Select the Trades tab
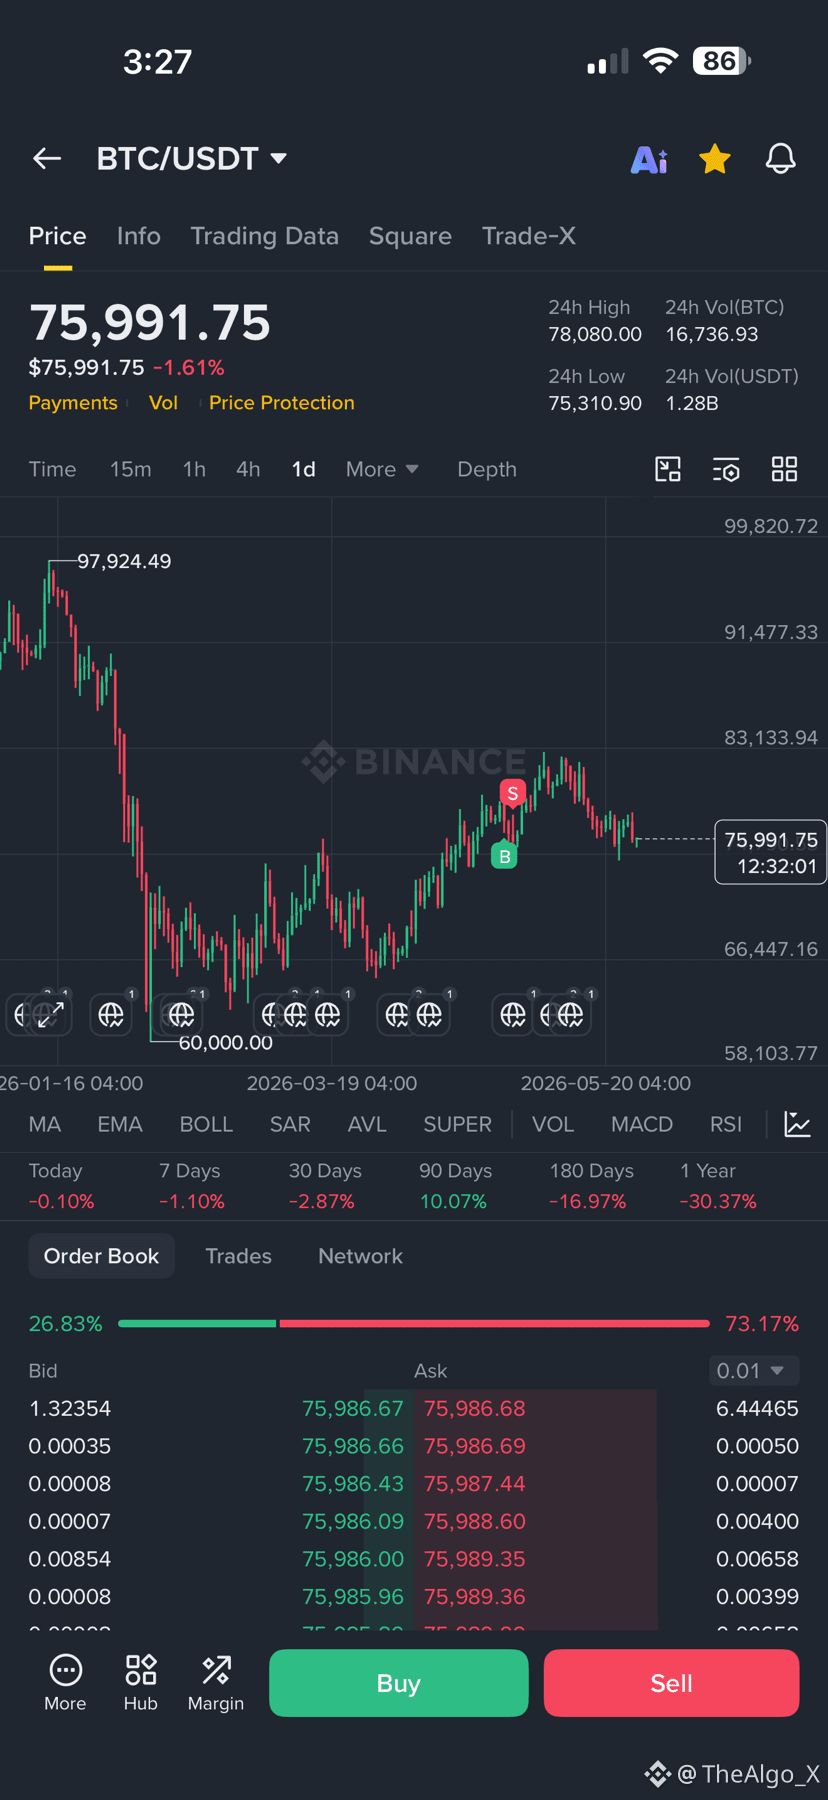This screenshot has height=1800, width=828. tap(238, 1256)
